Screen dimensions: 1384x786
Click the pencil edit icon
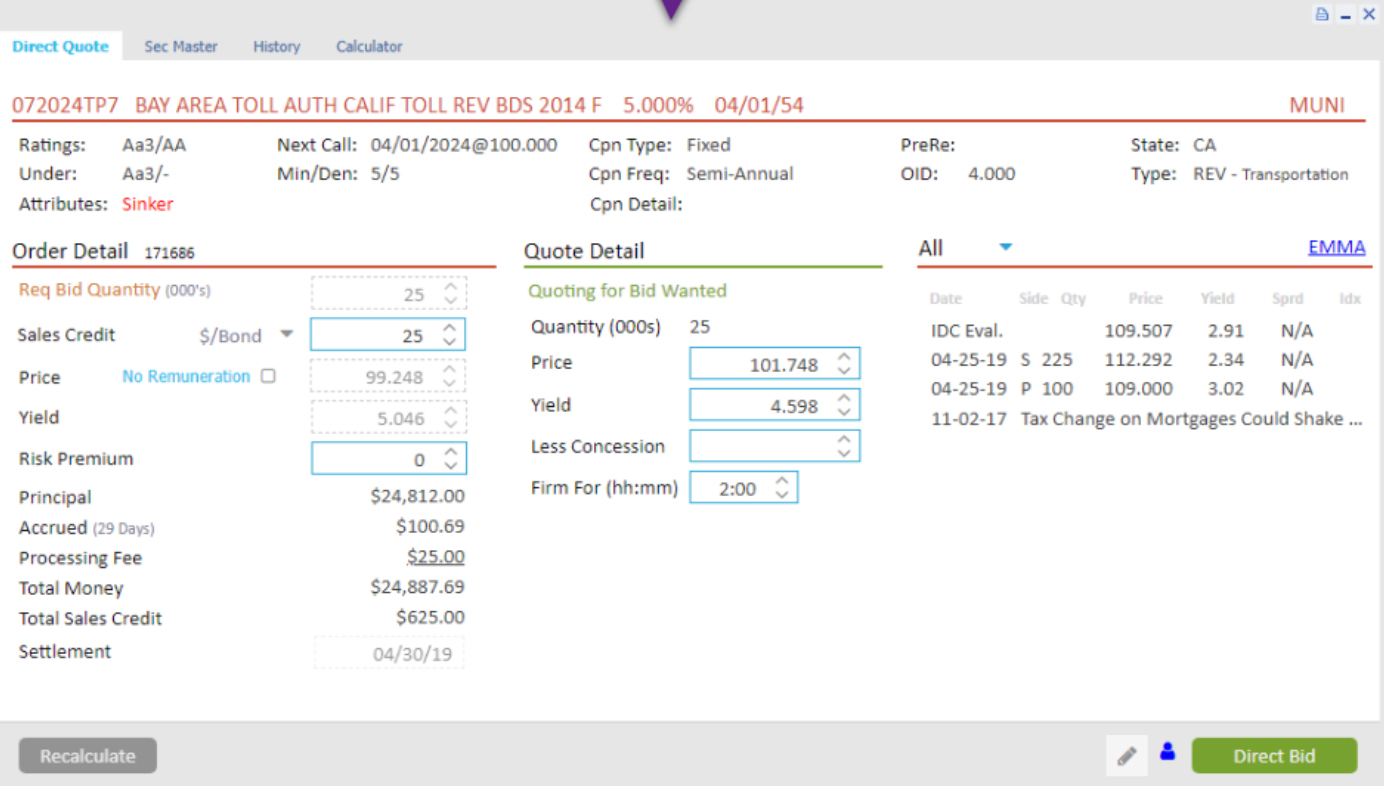1127,756
